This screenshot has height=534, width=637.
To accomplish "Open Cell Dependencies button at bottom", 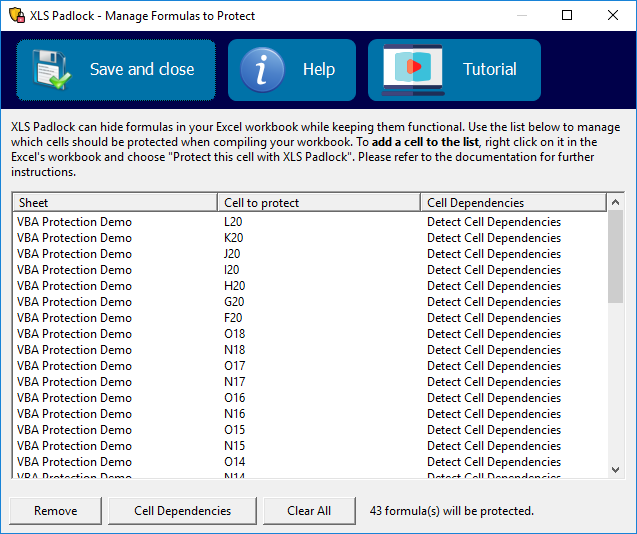I will tap(182, 510).
